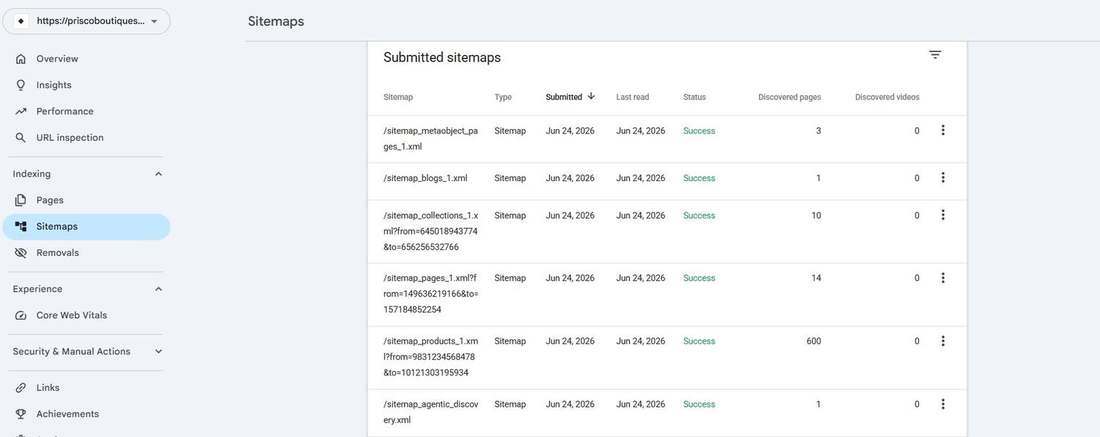Click the 10 discovered pages value
This screenshot has height=437, width=1100.
[816, 215]
